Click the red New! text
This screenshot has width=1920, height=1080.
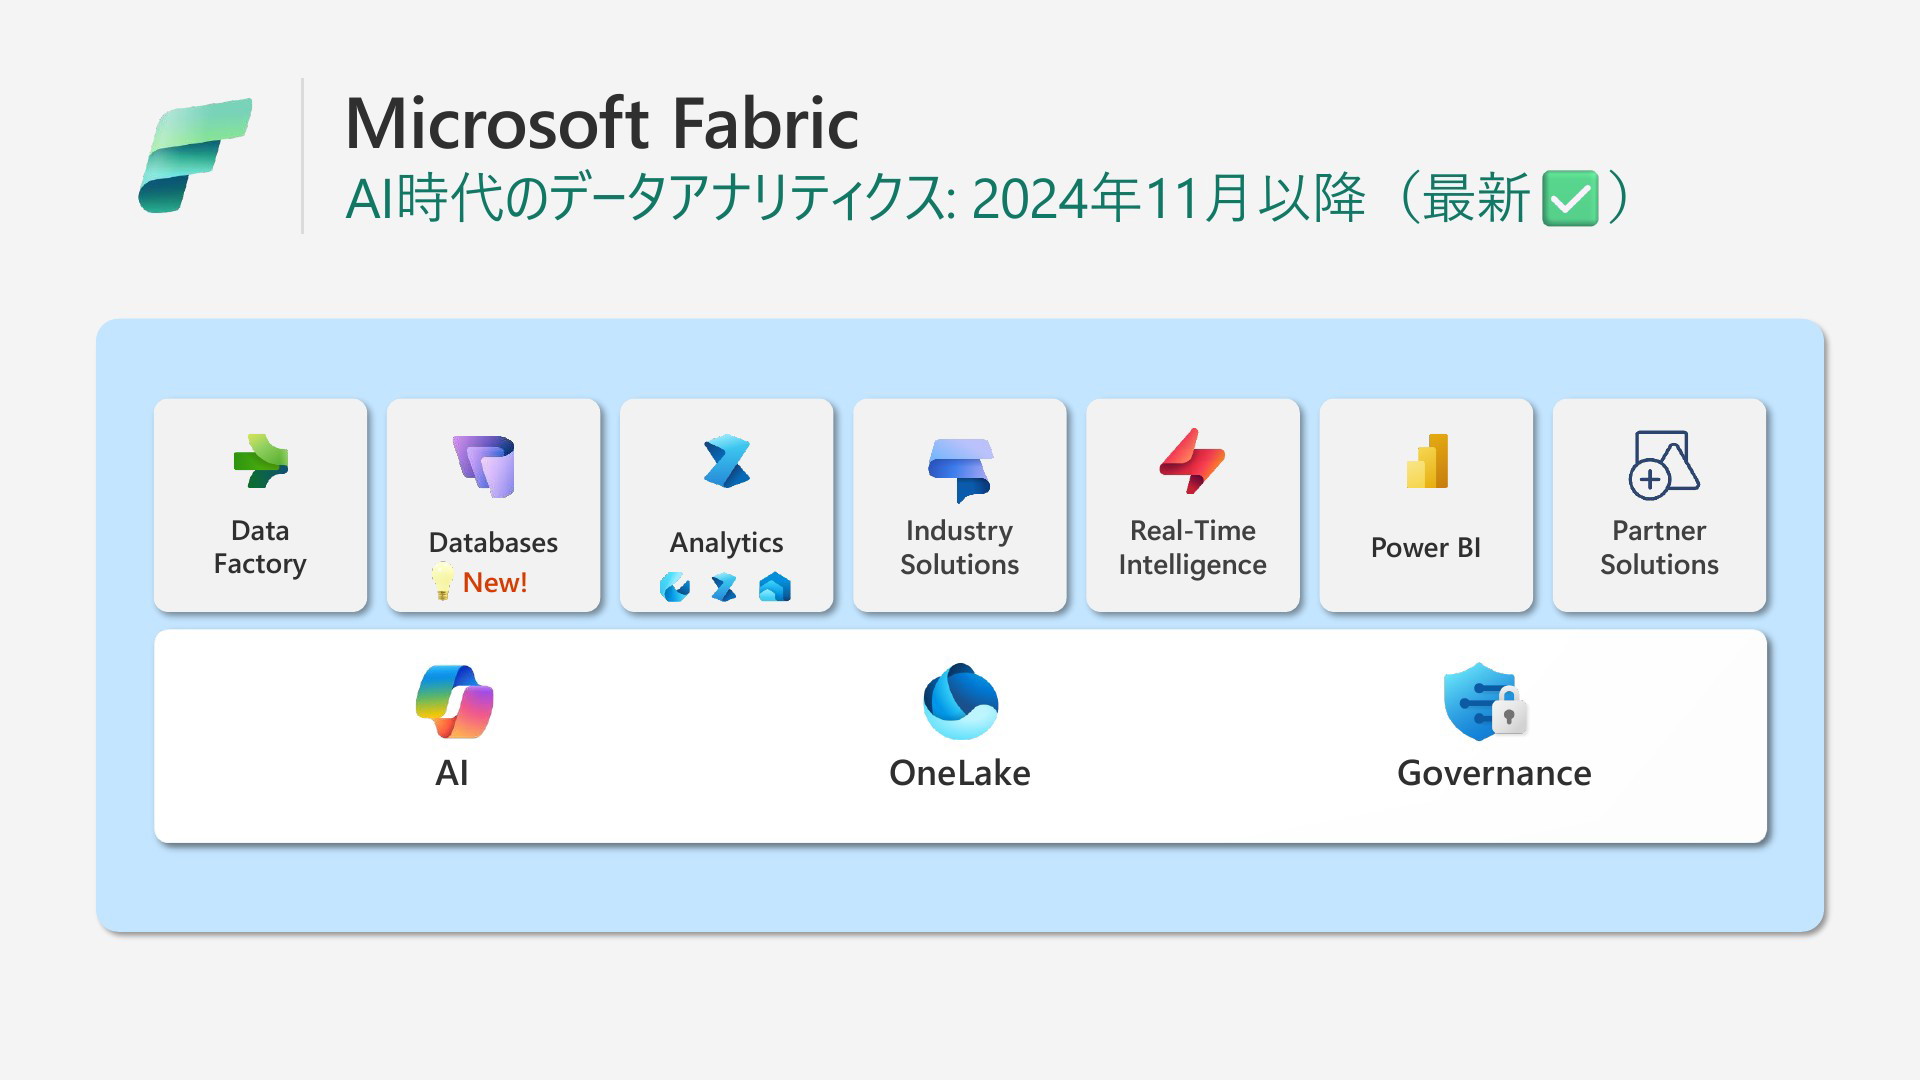coord(495,582)
